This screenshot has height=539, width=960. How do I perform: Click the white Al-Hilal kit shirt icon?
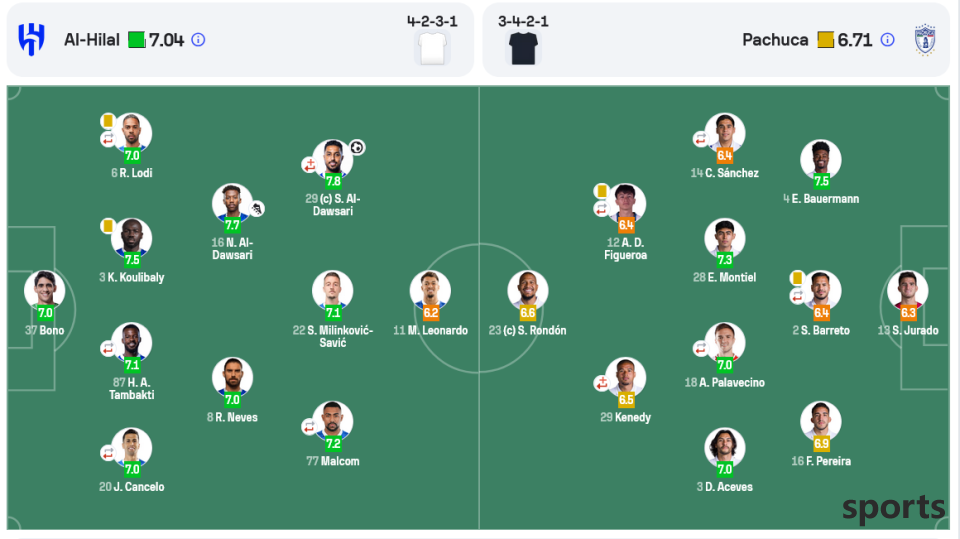click(x=432, y=48)
